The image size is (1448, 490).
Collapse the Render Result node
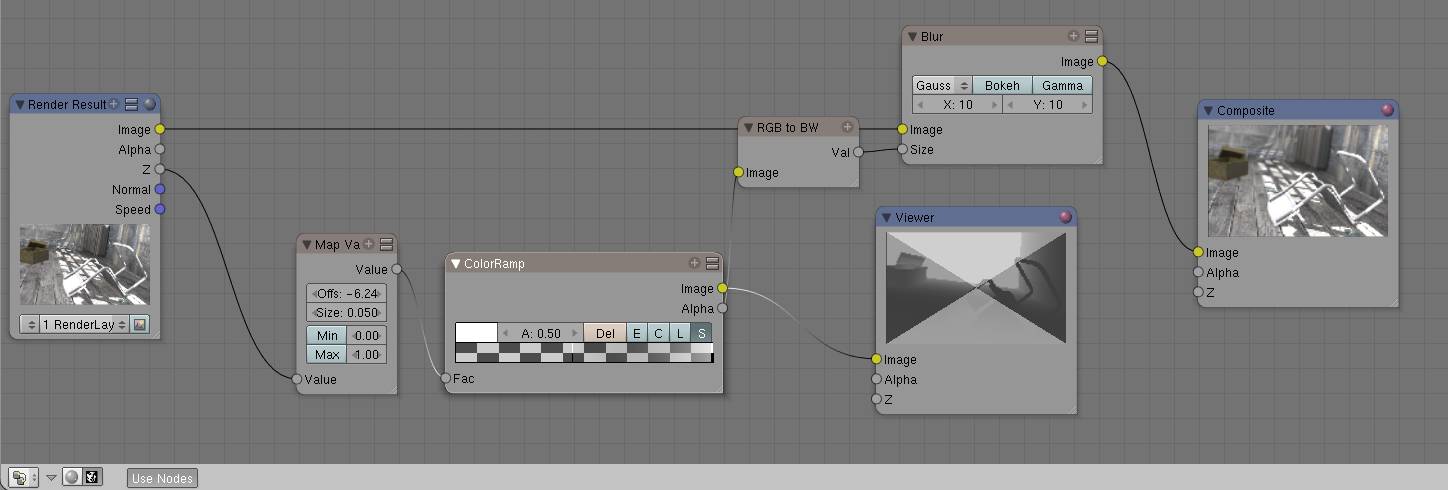(20, 104)
